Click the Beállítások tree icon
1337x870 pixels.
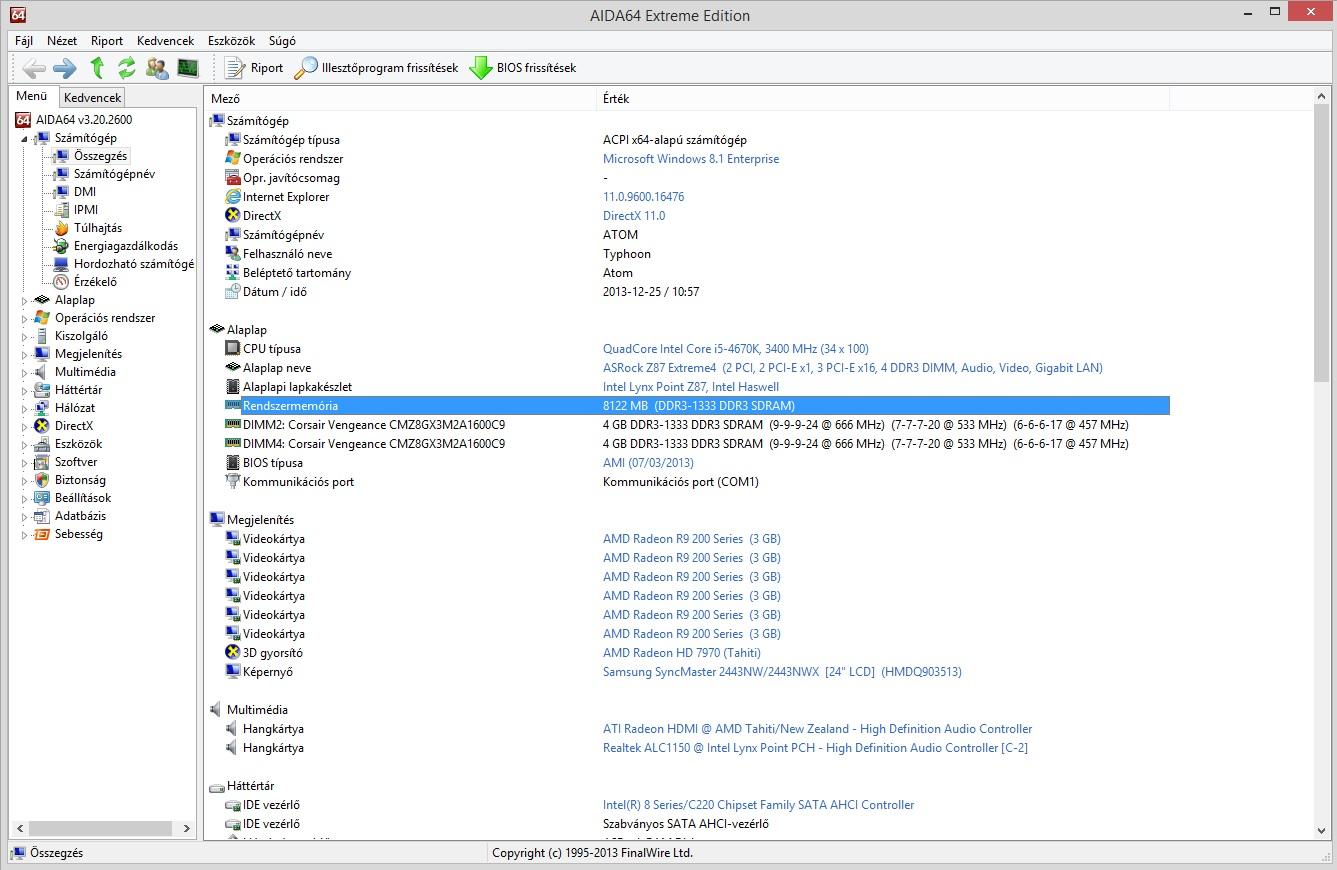pos(42,498)
